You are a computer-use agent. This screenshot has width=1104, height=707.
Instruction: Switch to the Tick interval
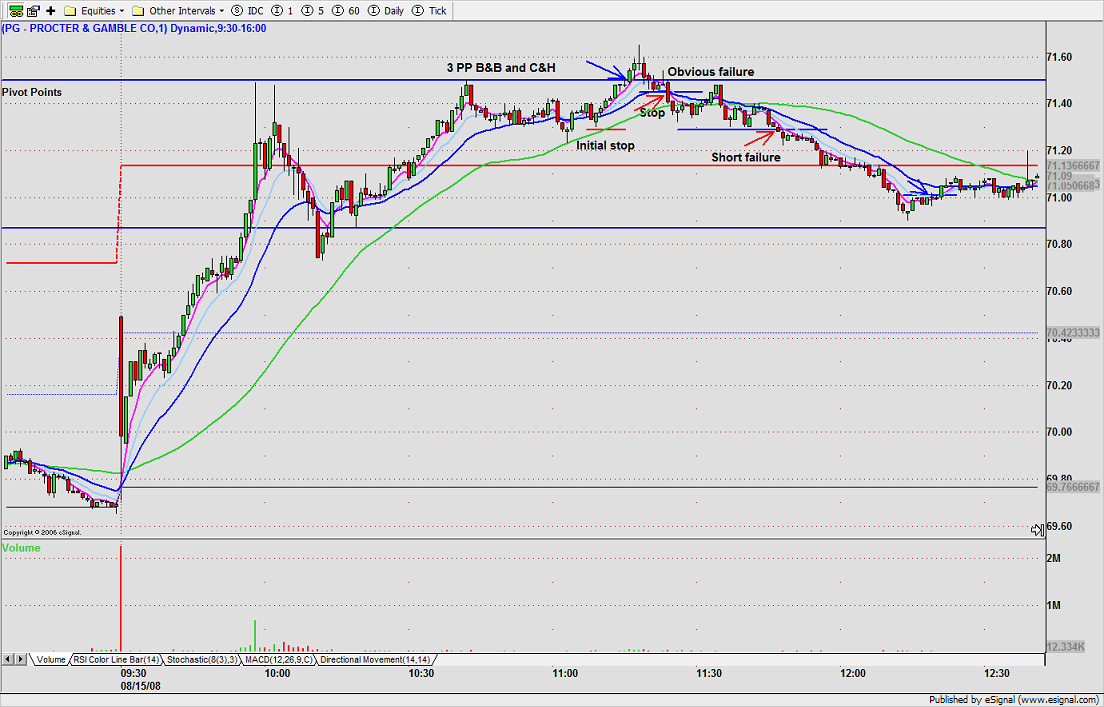click(x=429, y=11)
